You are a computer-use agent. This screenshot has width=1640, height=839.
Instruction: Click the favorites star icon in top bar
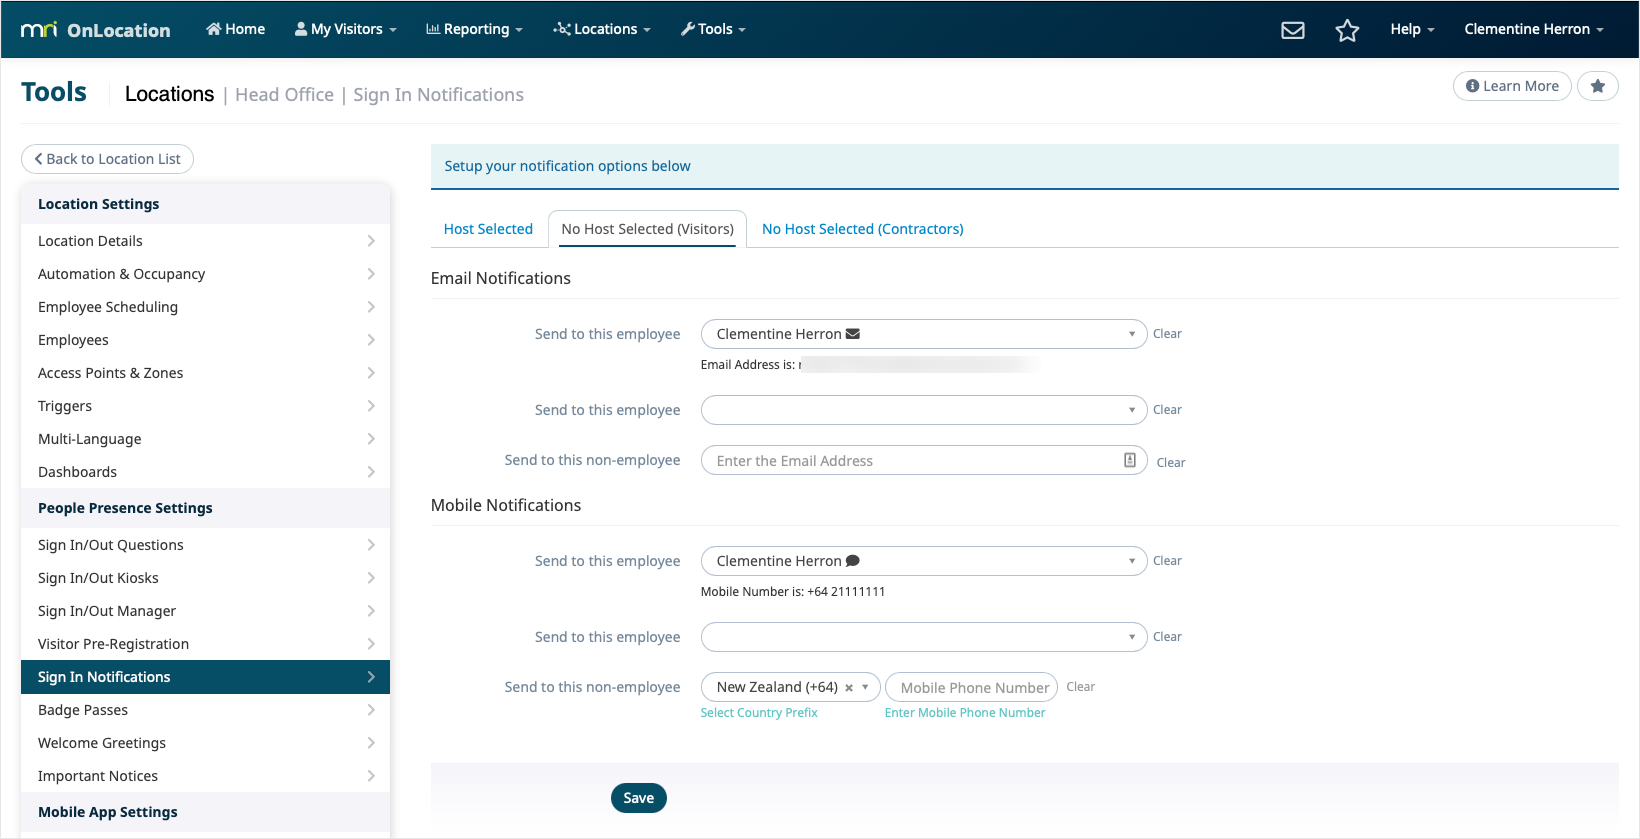pos(1347,30)
